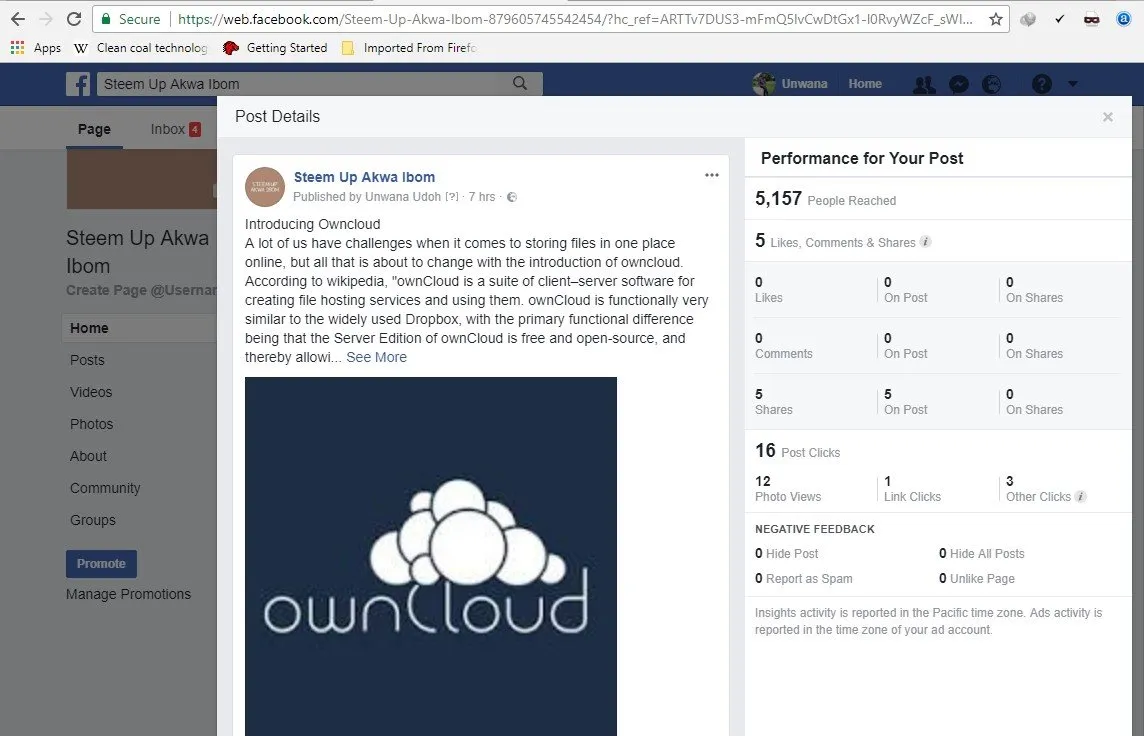This screenshot has height=736, width=1144.
Task: Click gray globe extension icon beside bookmark star
Action: (1028, 20)
